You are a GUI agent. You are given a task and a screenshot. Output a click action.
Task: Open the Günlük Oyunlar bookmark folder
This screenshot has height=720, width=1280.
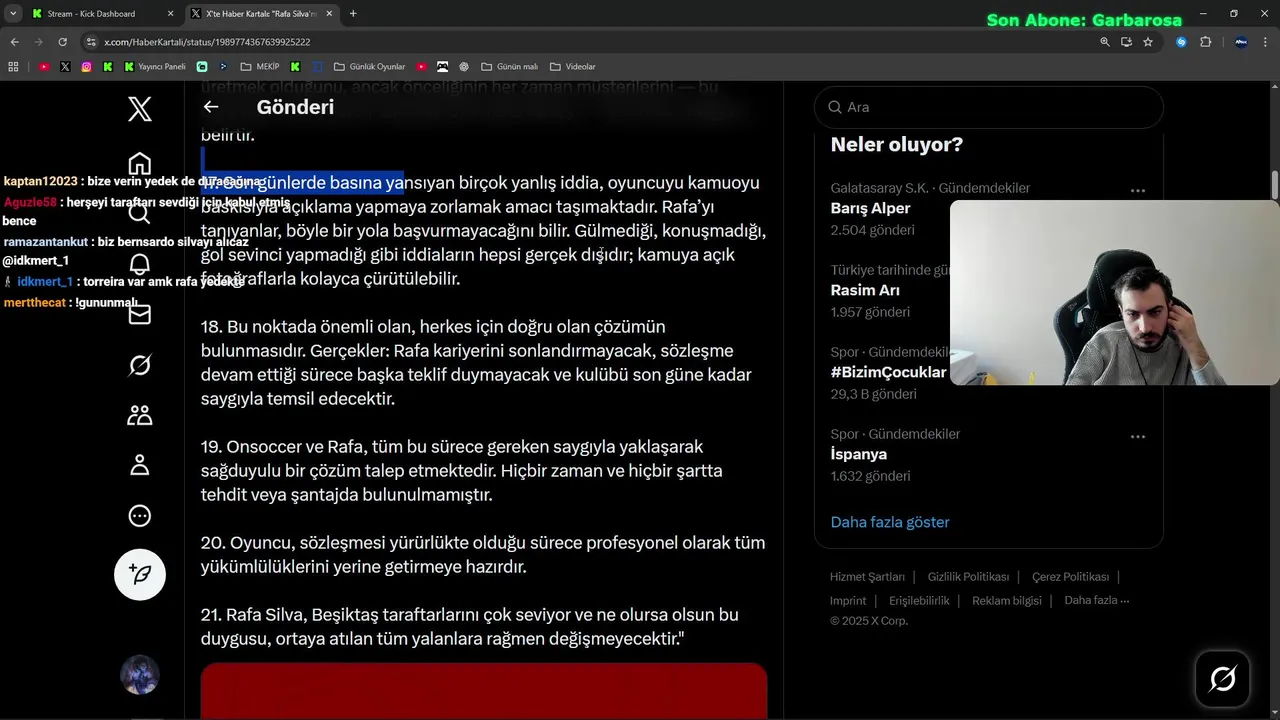coord(370,67)
